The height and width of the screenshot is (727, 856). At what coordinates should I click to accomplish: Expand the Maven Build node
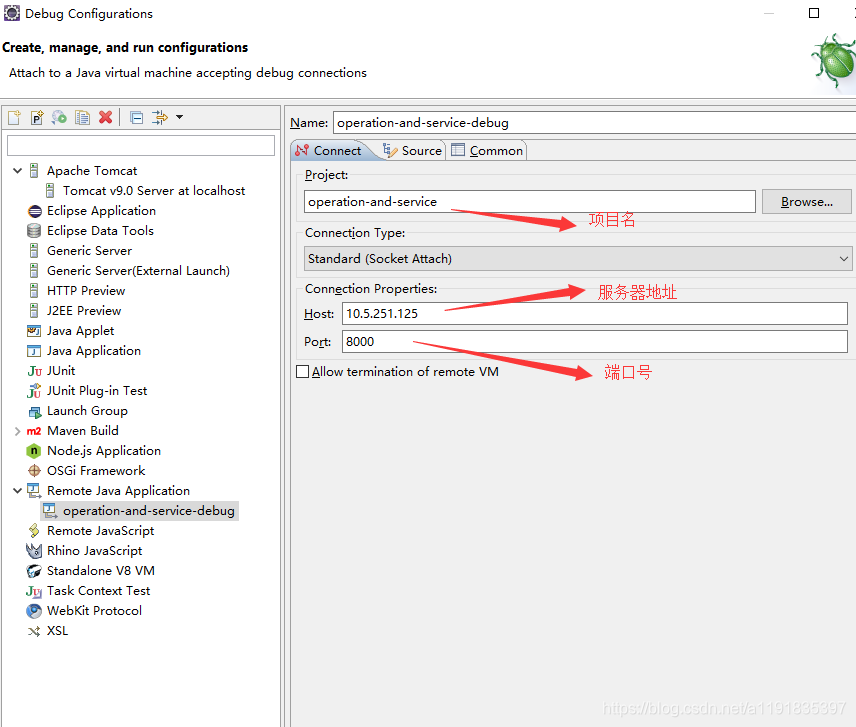pos(17,431)
